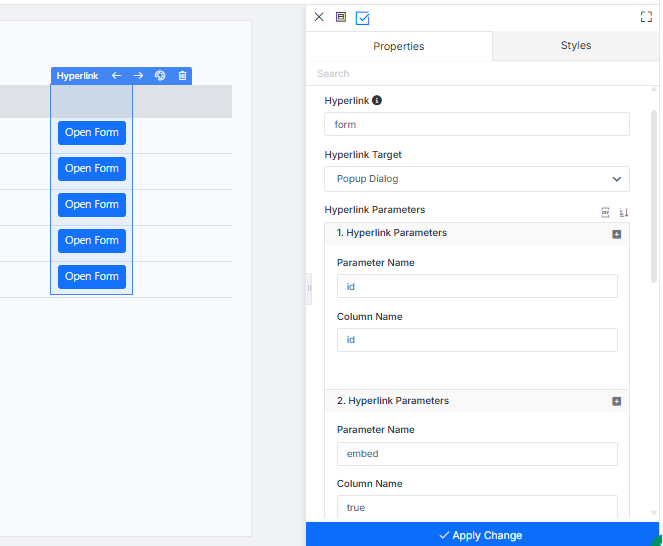The image size is (663, 546).
Task: Toggle the blue checkmark icon in panel header
Action: (362, 18)
